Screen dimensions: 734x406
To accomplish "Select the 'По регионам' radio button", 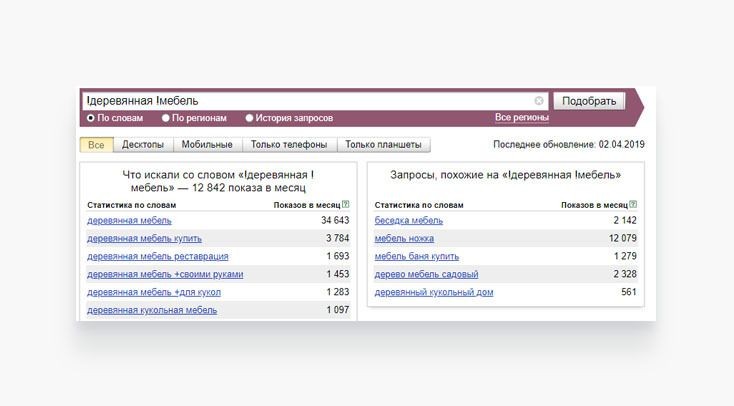I will point(165,118).
